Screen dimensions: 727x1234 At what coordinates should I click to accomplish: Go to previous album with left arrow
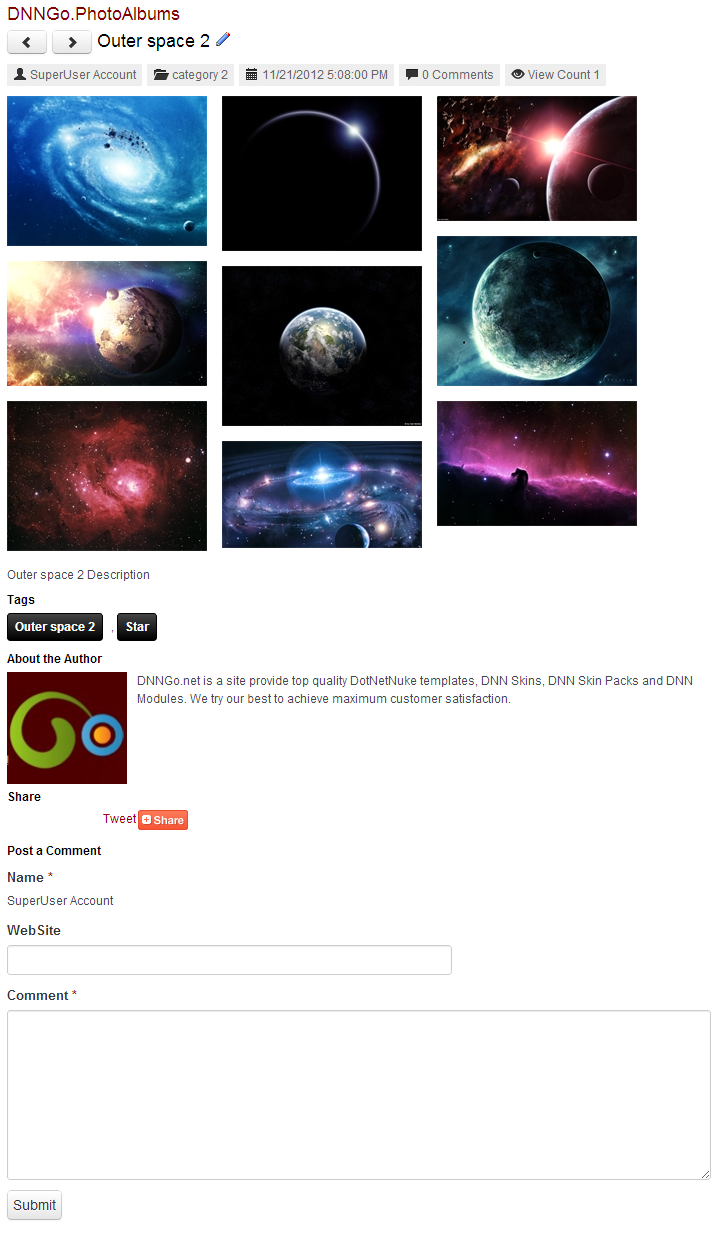(27, 42)
